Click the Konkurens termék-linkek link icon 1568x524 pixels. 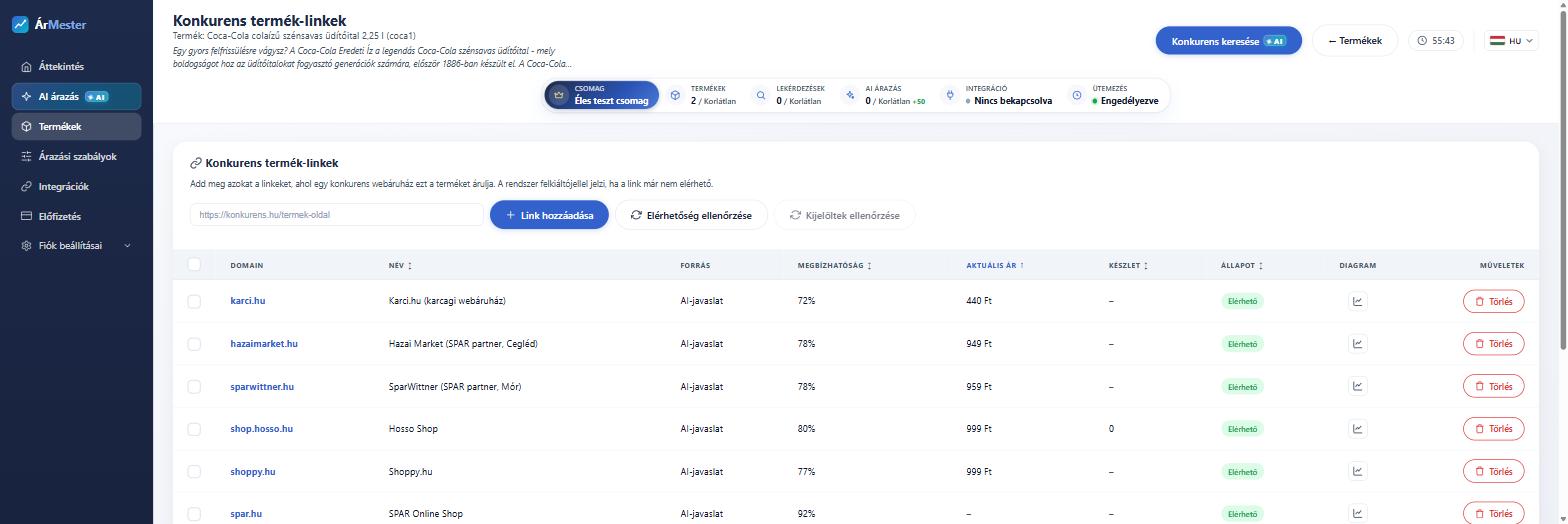pyautogui.click(x=196, y=163)
